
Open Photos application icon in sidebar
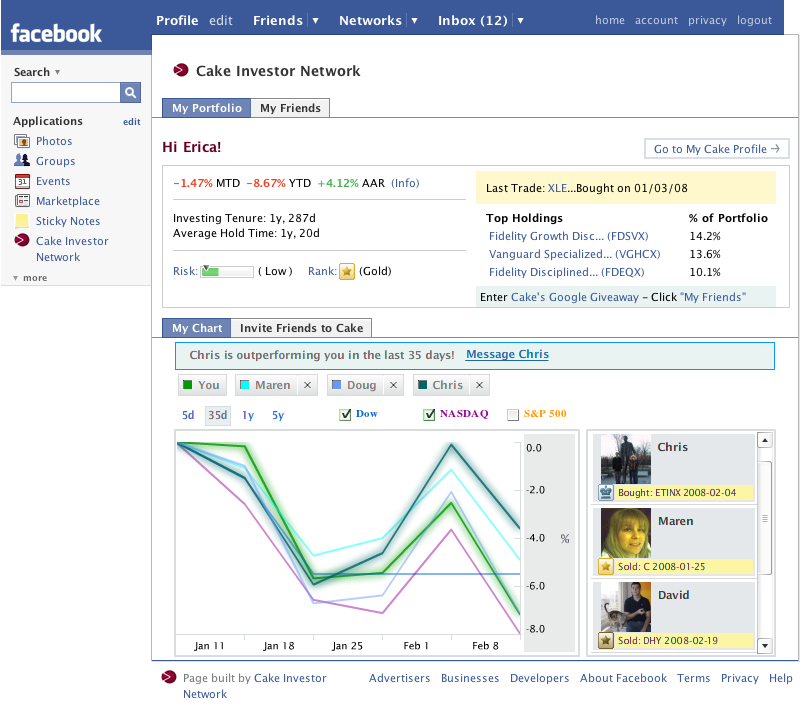point(22,141)
